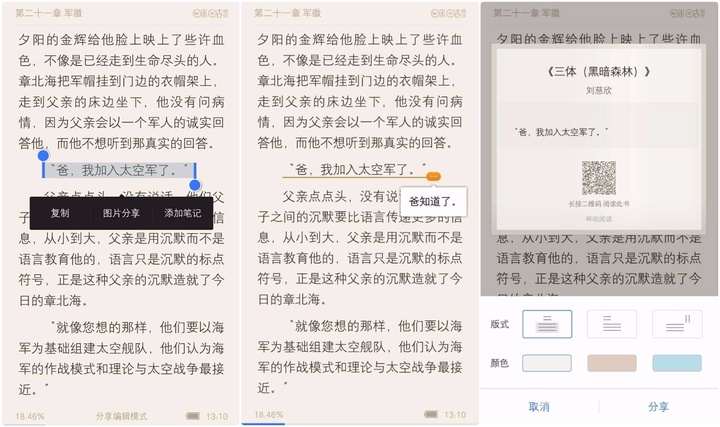This screenshot has width=720, height=427.
Task: Tap the battery icon in left panel
Action: [x=193, y=416]
